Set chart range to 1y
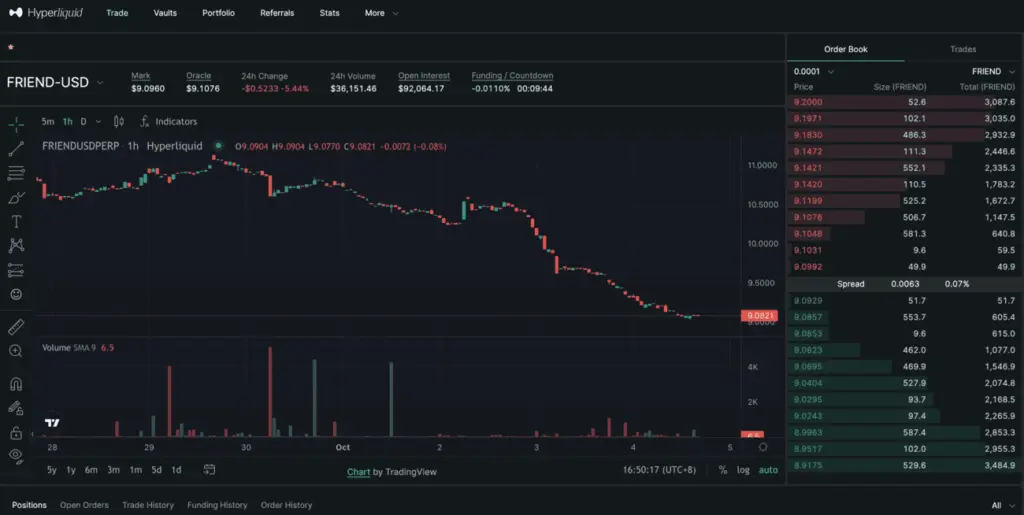The height and width of the screenshot is (515, 1024). pyautogui.click(x=71, y=470)
